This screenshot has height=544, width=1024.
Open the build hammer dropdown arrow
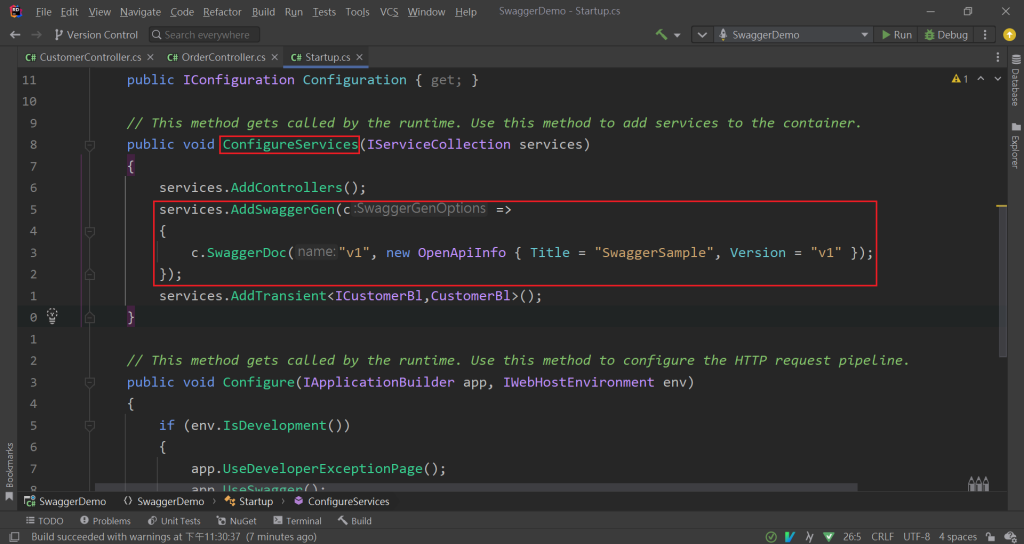pyautogui.click(x=677, y=35)
